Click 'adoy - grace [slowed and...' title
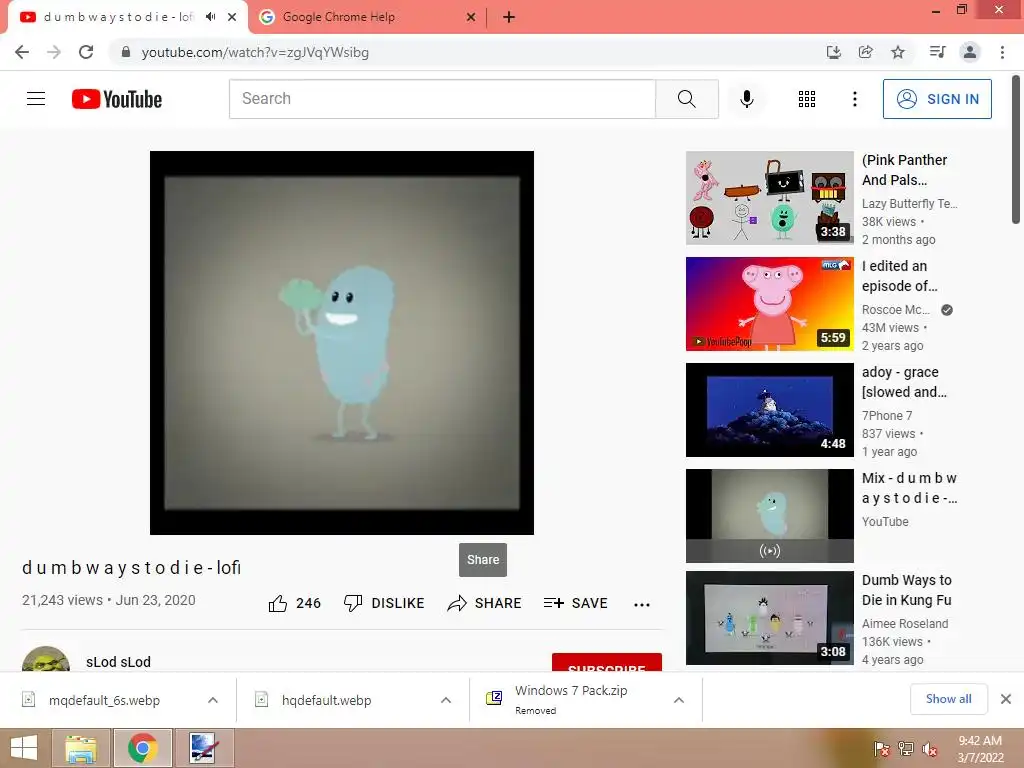The width and height of the screenshot is (1024, 768). coord(904,381)
